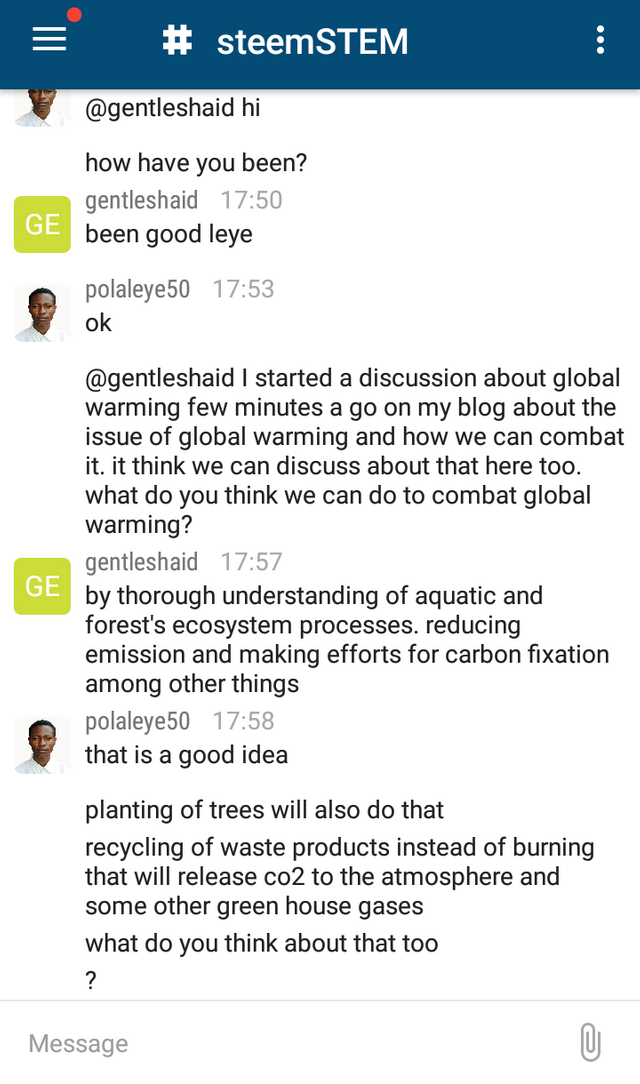Tap the paperclip attachment icon
Viewport: 640px width, 1084px height.
click(590, 1042)
